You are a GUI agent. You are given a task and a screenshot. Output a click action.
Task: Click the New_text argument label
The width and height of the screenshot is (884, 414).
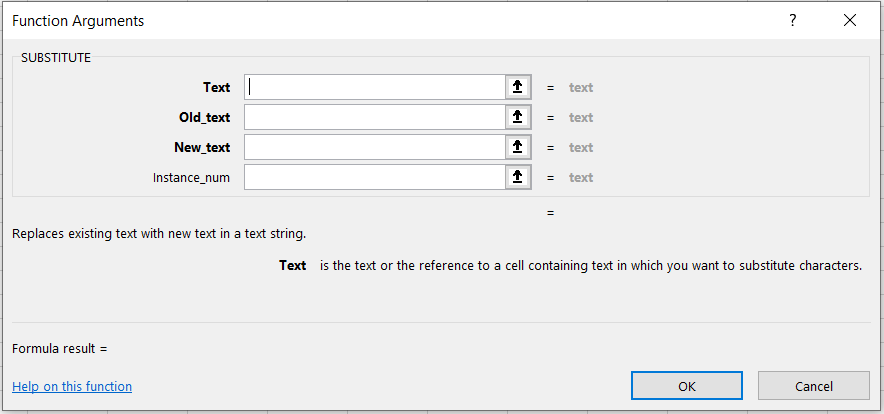pyautogui.click(x=202, y=147)
